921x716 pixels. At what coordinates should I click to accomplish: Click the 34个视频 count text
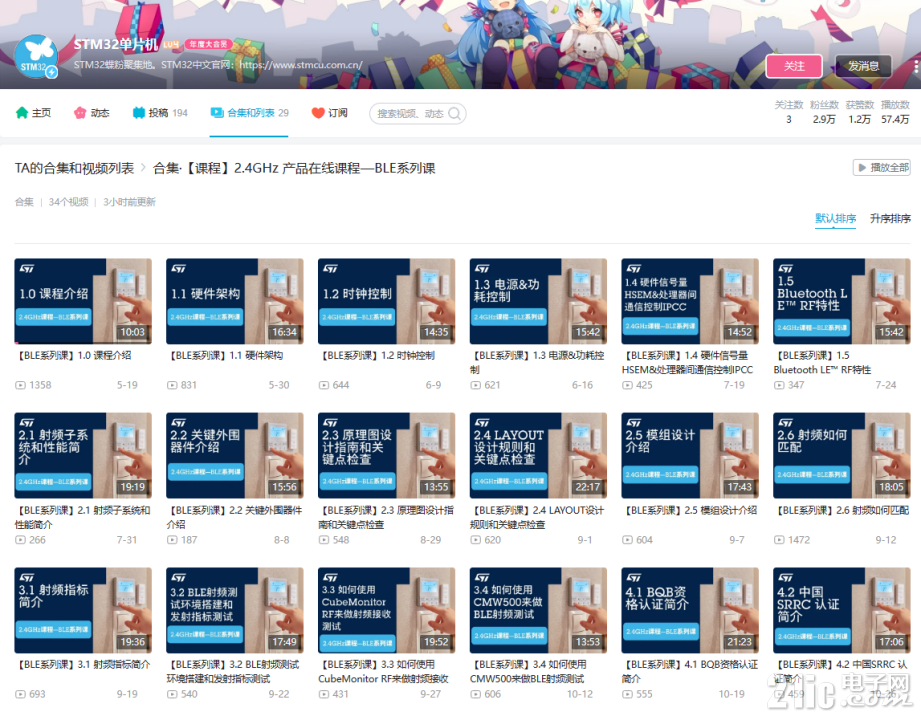(x=68, y=202)
